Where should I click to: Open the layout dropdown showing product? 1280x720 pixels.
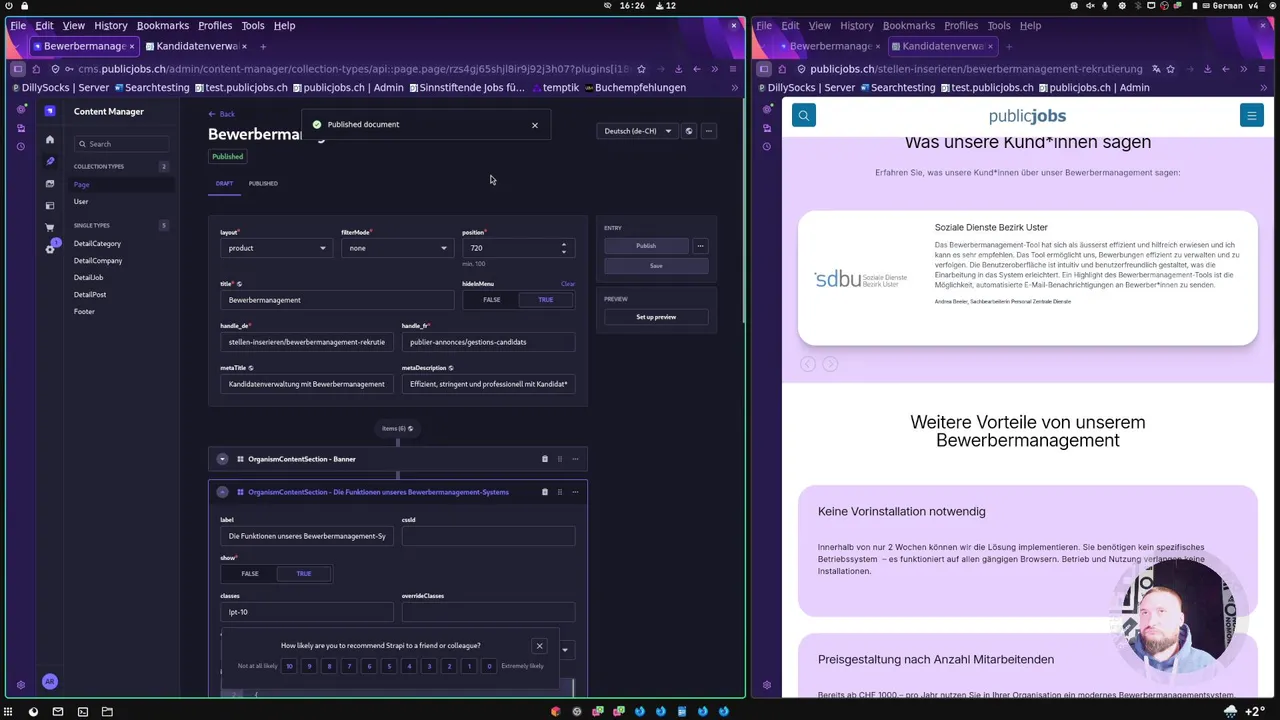[x=276, y=248]
